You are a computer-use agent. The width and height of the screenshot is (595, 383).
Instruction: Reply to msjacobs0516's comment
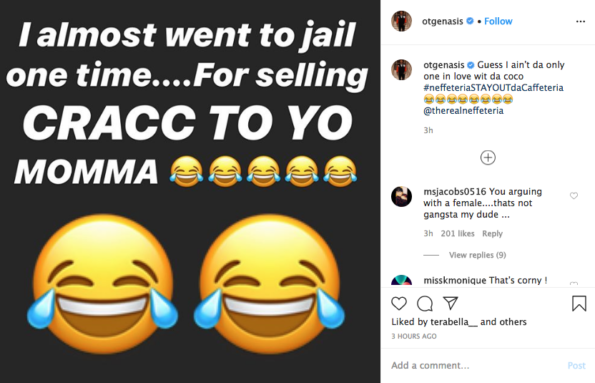(x=492, y=233)
